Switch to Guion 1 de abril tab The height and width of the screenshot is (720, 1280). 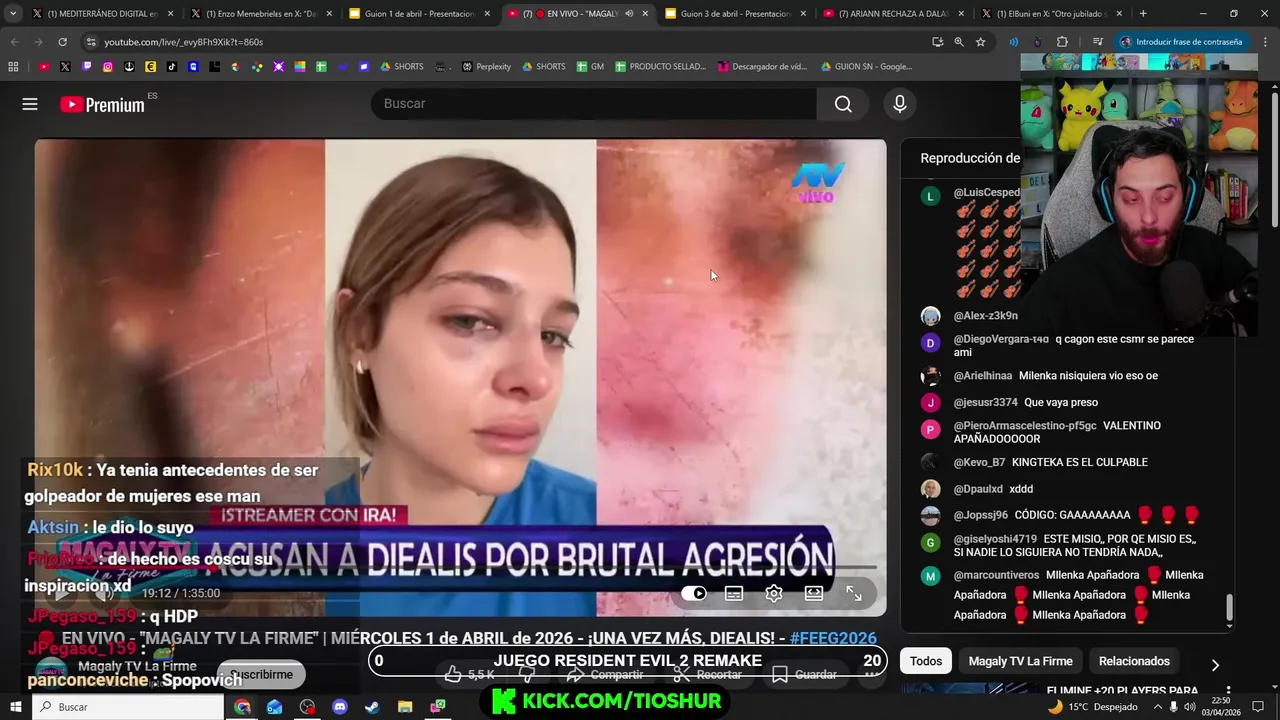coord(419,14)
